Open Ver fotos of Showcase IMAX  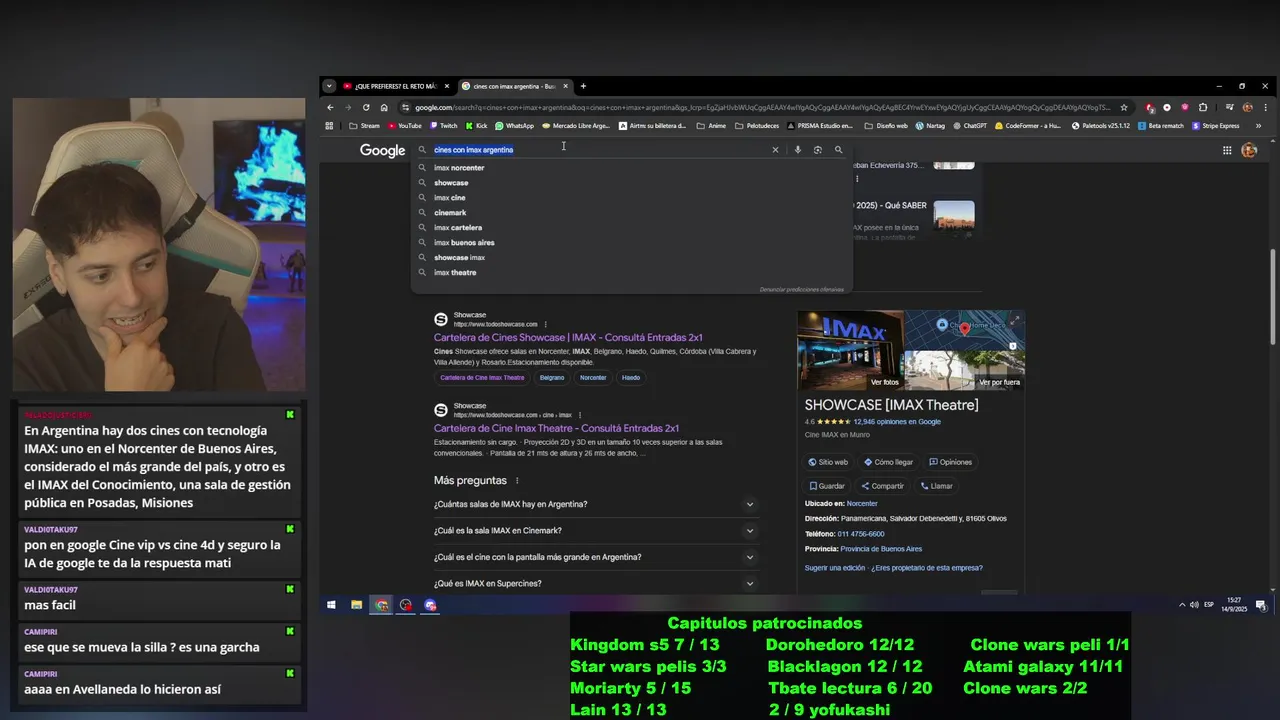[884, 382]
